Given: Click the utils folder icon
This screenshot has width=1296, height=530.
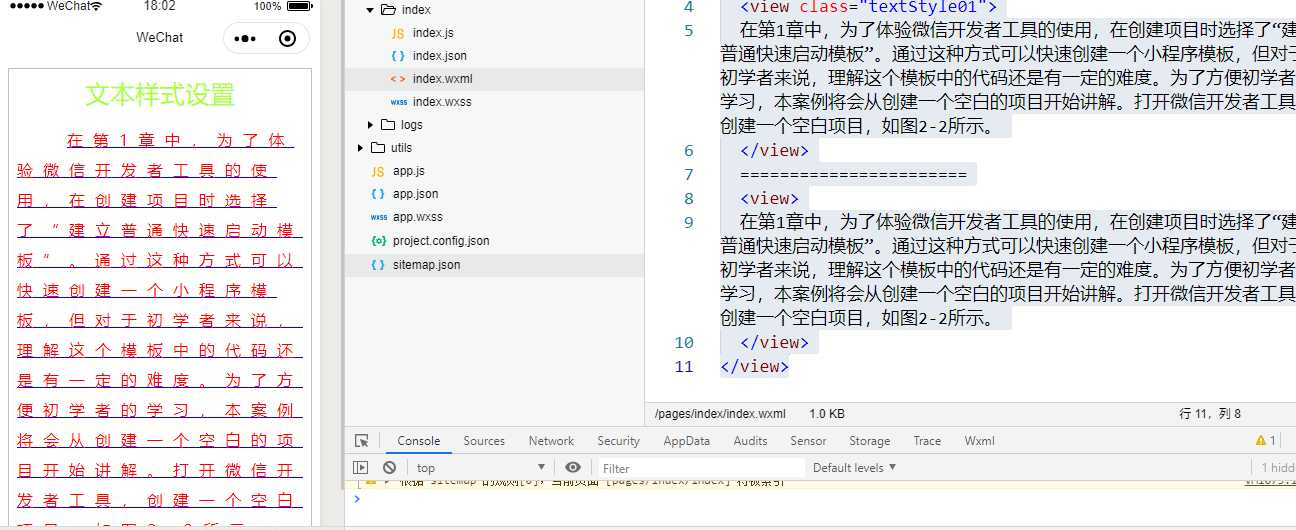Looking at the screenshot, I should point(378,148).
